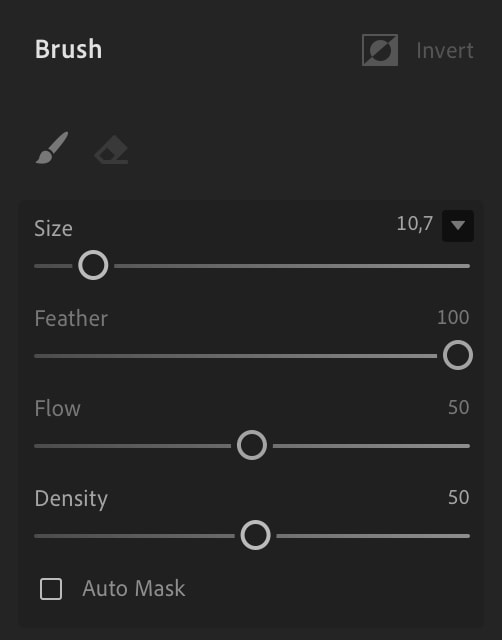Click the Size slider handle

tap(93, 265)
